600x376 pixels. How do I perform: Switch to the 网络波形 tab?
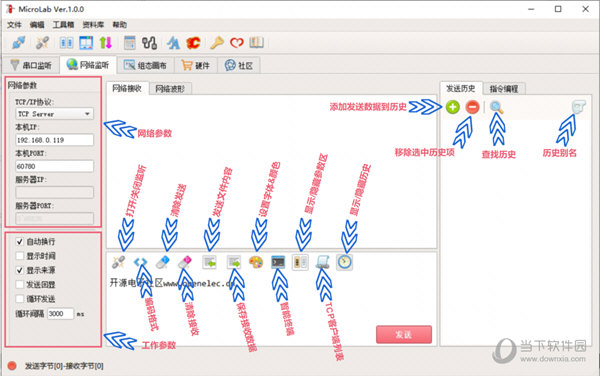pyautogui.click(x=170, y=89)
